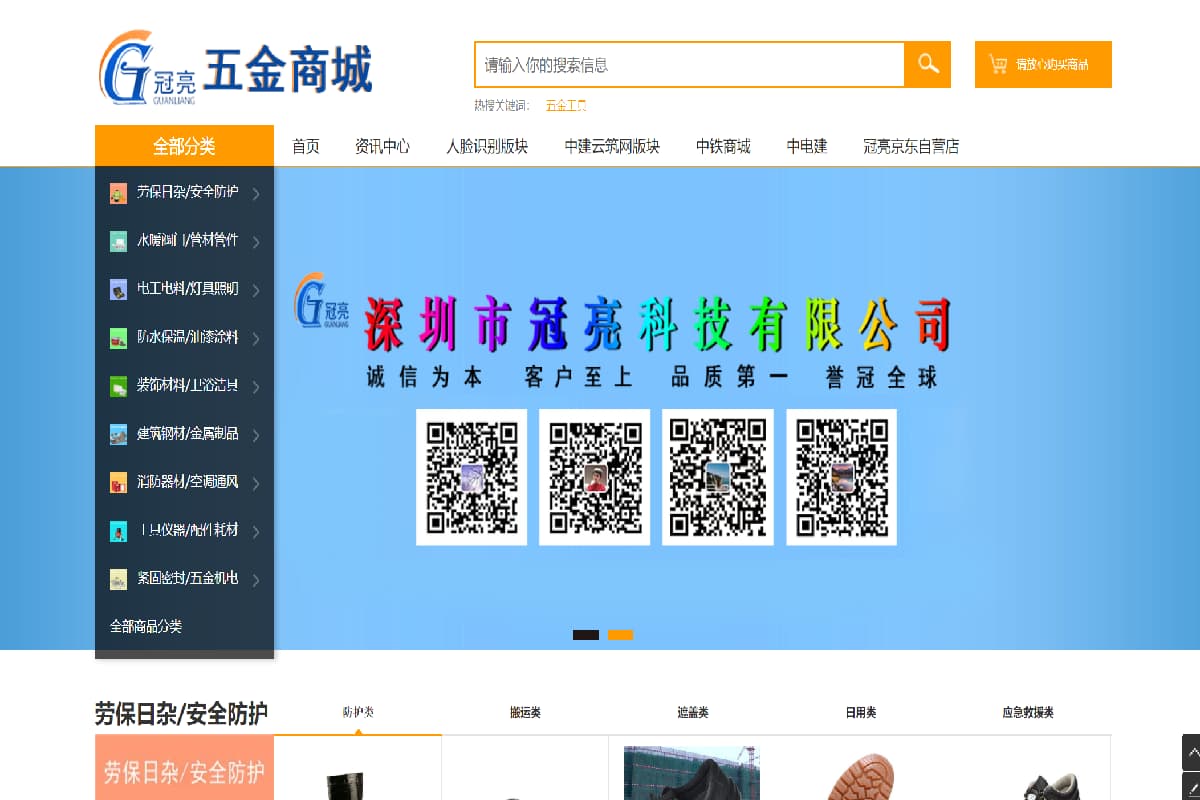Select the black carousel indicator dot
Screen dimensions: 1200x800
(x=586, y=635)
